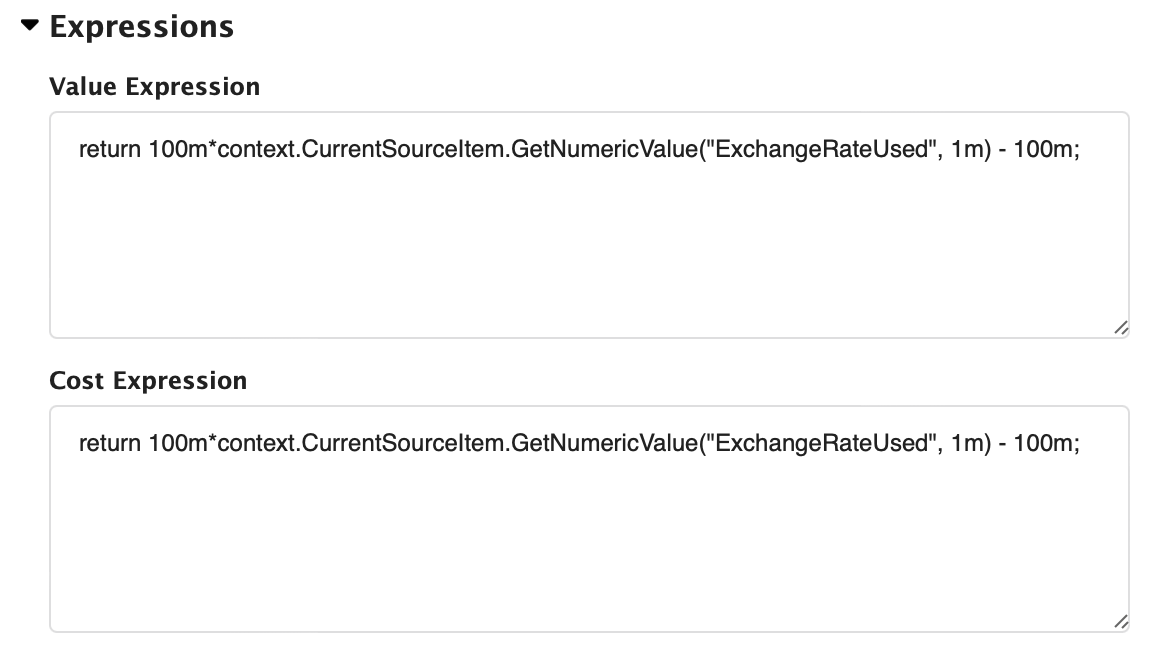Click the resize handle of Cost Expression box
The height and width of the screenshot is (656, 1164).
click(1123, 621)
